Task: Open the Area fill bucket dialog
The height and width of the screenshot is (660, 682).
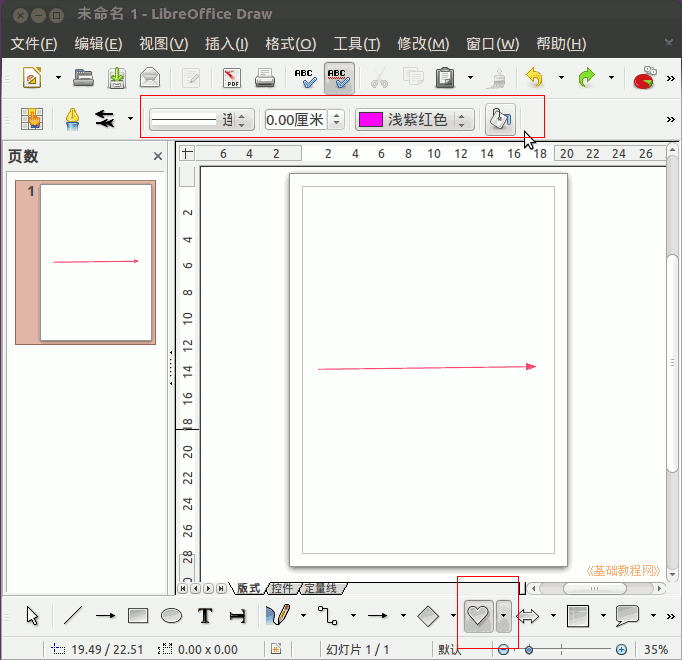Action: 499,120
